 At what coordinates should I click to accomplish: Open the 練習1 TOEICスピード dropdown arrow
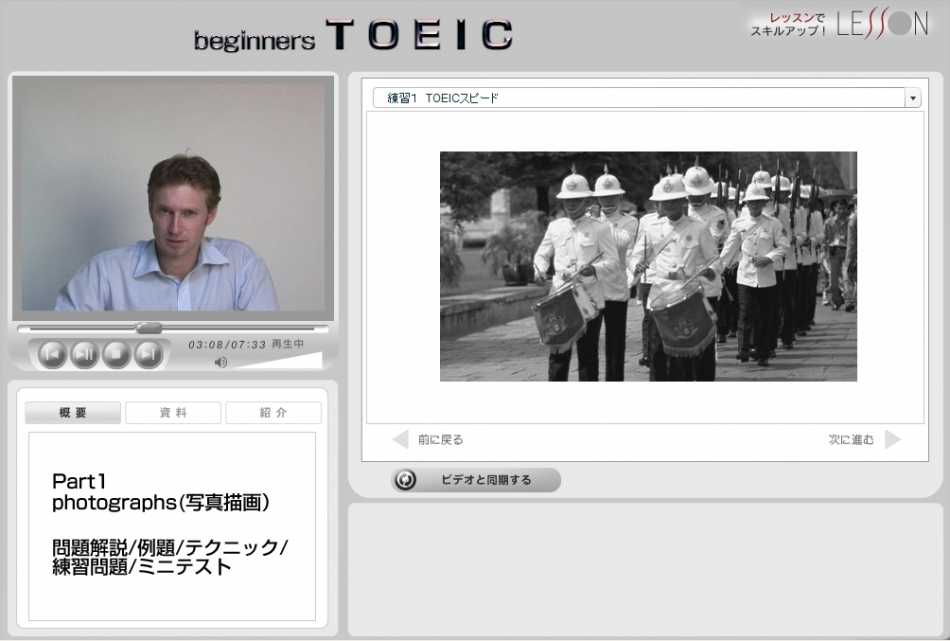coord(912,98)
